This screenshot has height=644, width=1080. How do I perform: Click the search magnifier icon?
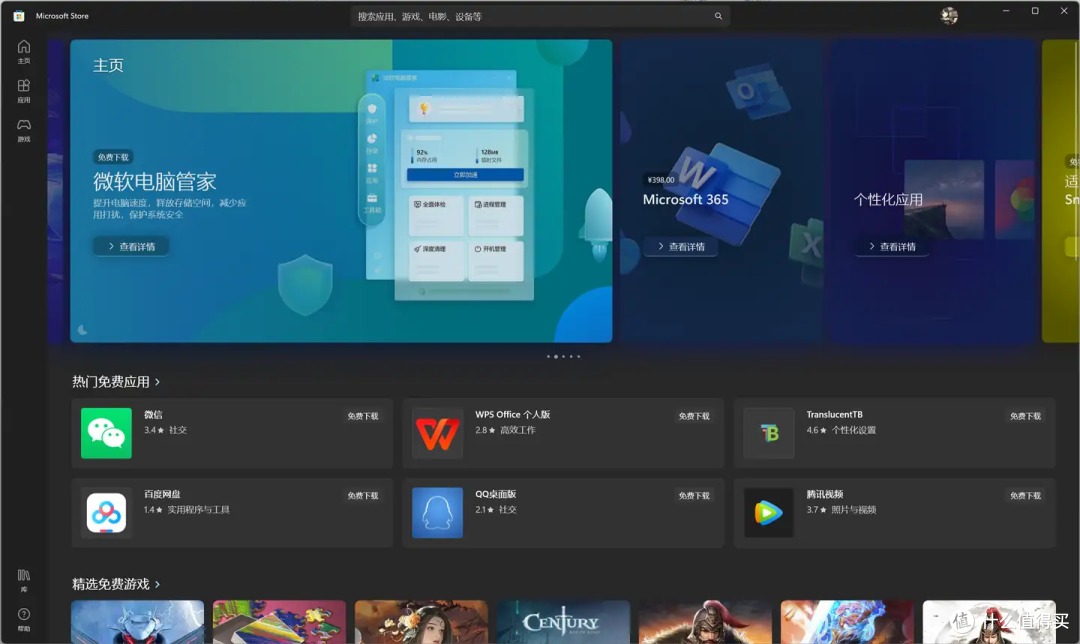click(x=718, y=16)
